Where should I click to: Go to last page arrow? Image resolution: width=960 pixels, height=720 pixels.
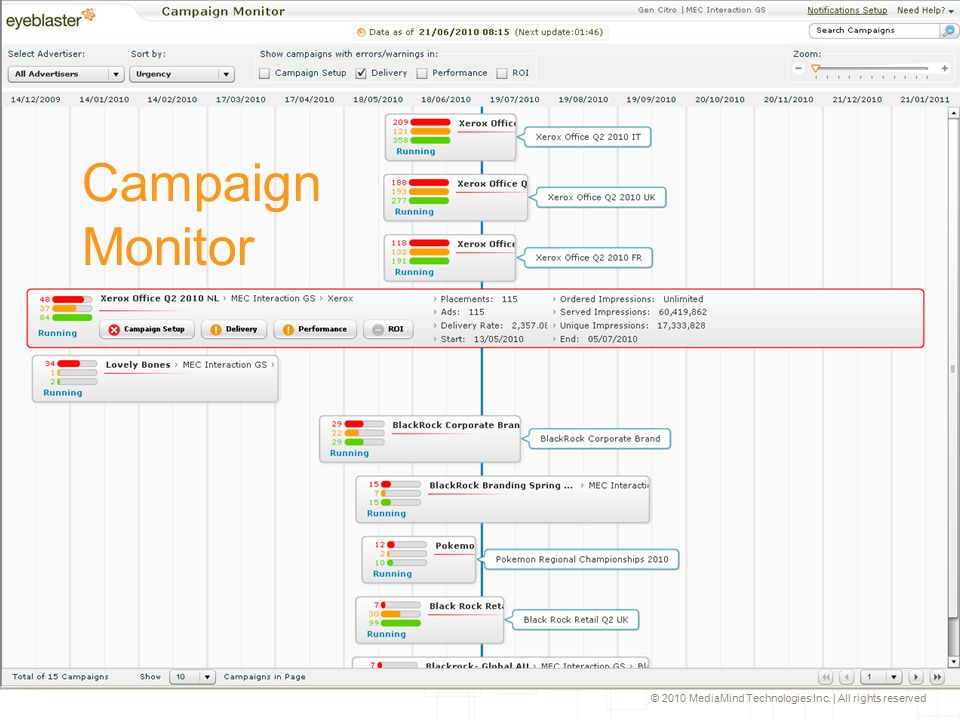click(x=937, y=677)
